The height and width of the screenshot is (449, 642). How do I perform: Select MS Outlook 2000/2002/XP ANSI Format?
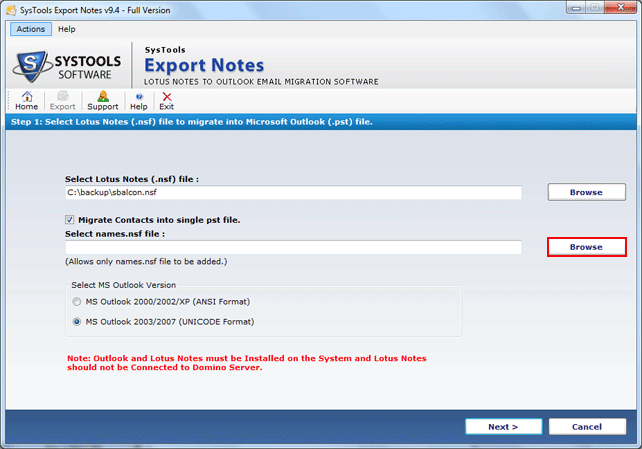77,302
